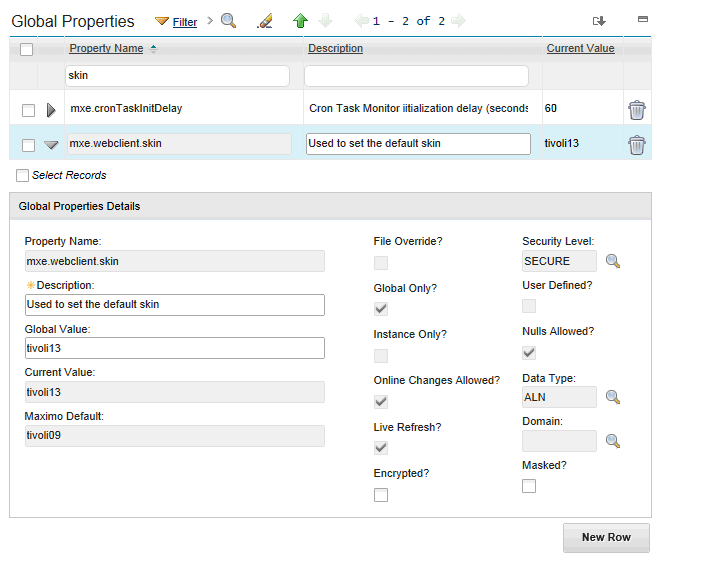This screenshot has height=575, width=726.
Task: Delete the mxe.cronTaskInitDelay row with trash icon
Action: pos(637,110)
